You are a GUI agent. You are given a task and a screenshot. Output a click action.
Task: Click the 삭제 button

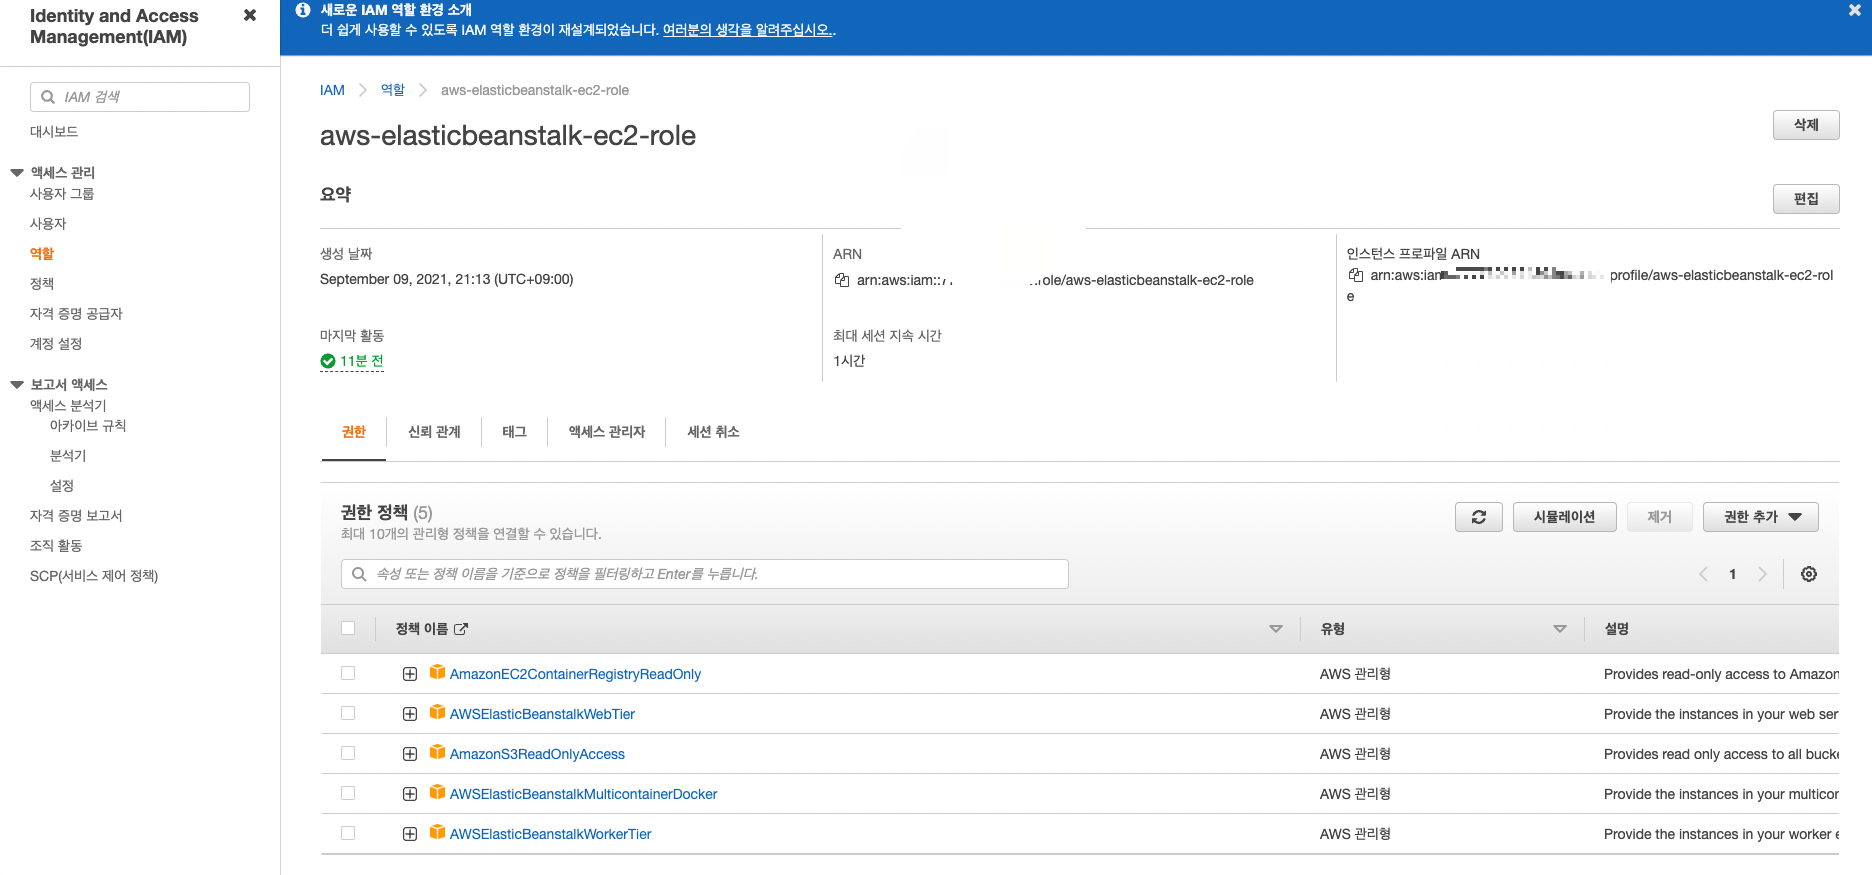coord(1806,125)
